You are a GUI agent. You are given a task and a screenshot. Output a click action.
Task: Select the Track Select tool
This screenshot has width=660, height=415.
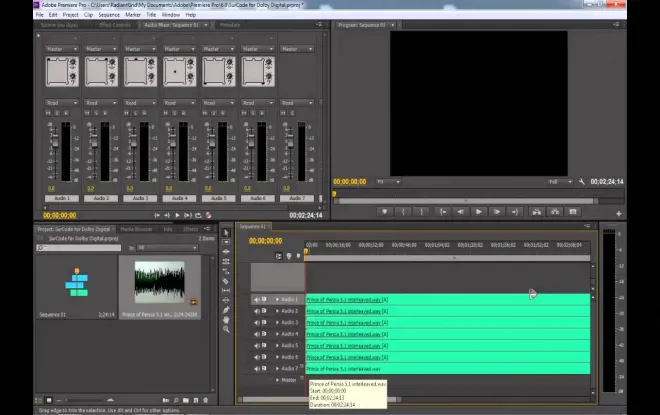pos(226,242)
